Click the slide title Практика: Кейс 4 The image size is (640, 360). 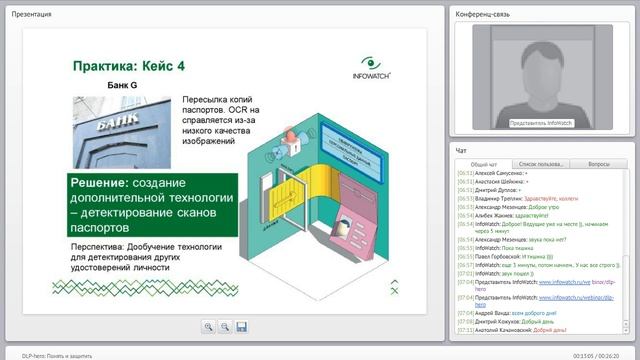pos(129,66)
